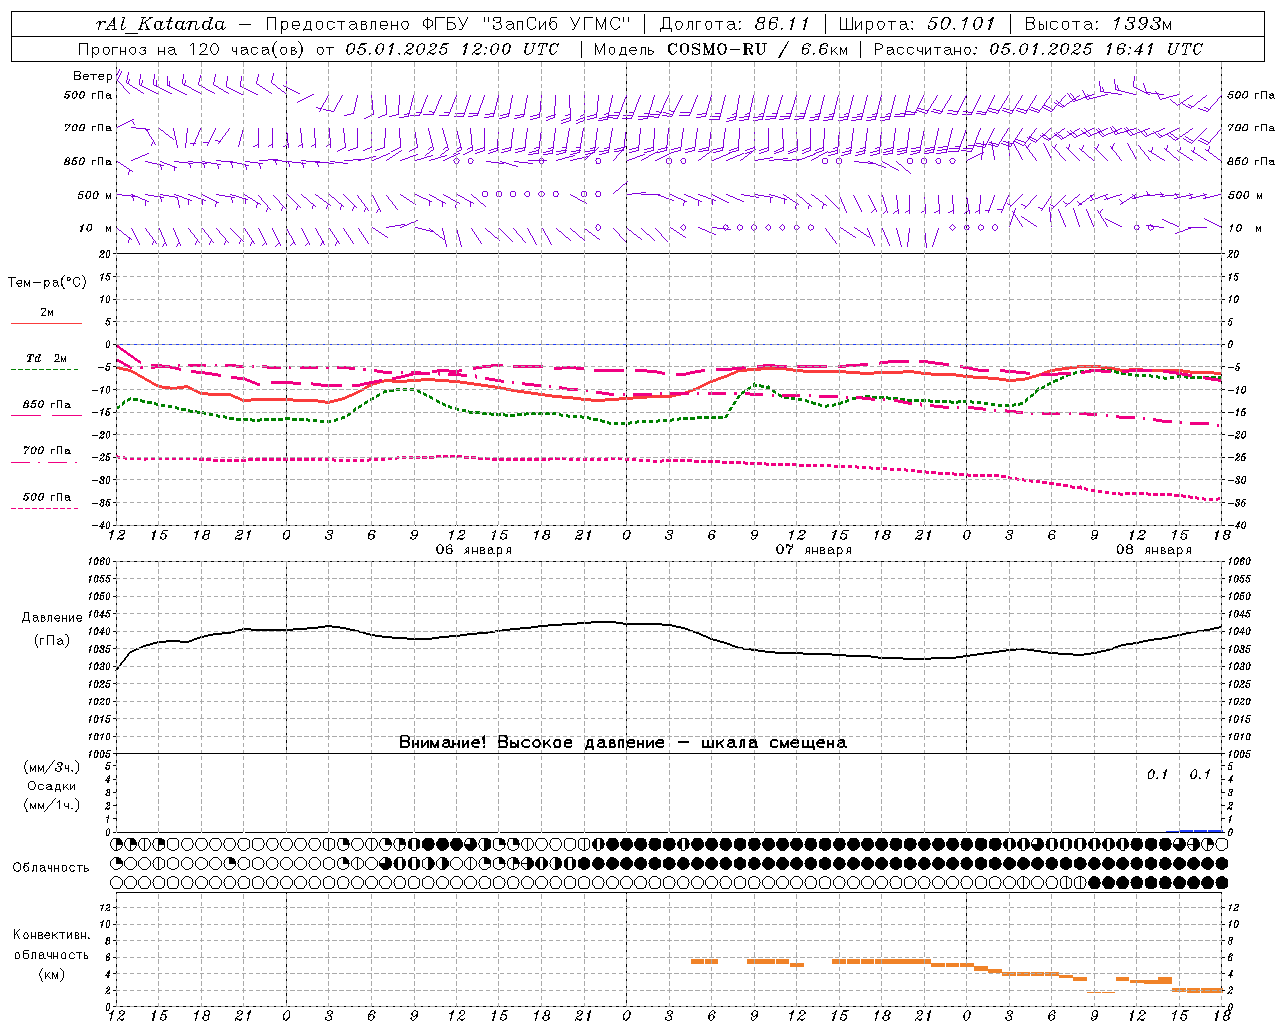This screenshot has width=1280, height=1024.
Task: Click the provider text ФГБУ "ЗапСиб УГМС"
Action: [x=526, y=24]
